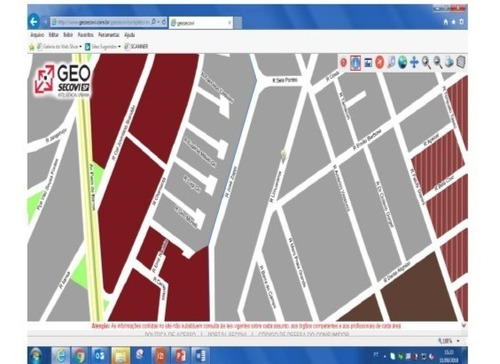500x364 pixels.
Task: Open Word on the taskbar
Action: click(200, 355)
